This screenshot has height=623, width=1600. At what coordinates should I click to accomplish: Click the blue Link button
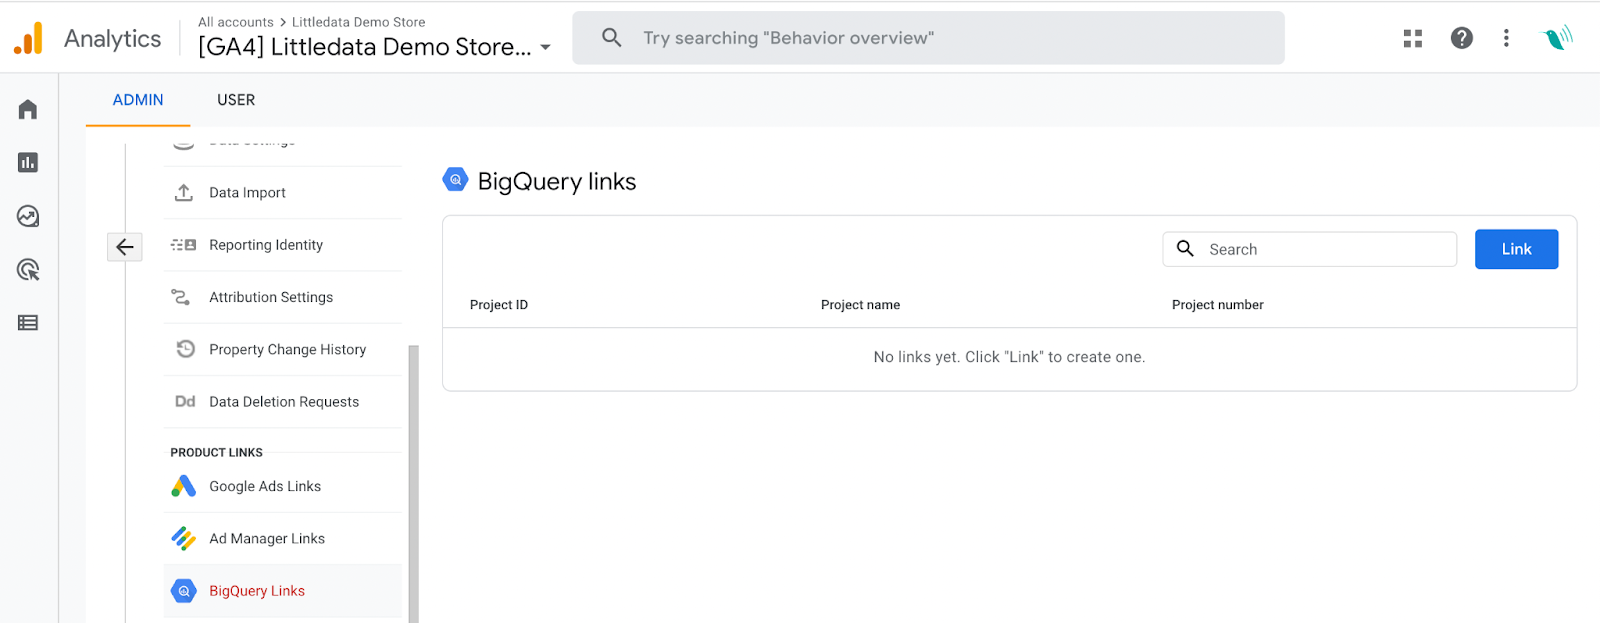coord(1516,249)
